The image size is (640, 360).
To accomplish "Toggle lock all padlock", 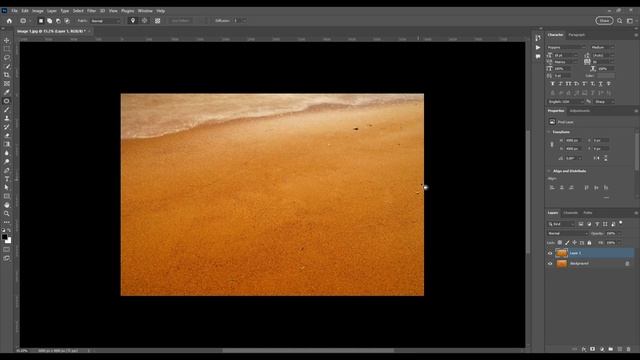I will 589,243.
